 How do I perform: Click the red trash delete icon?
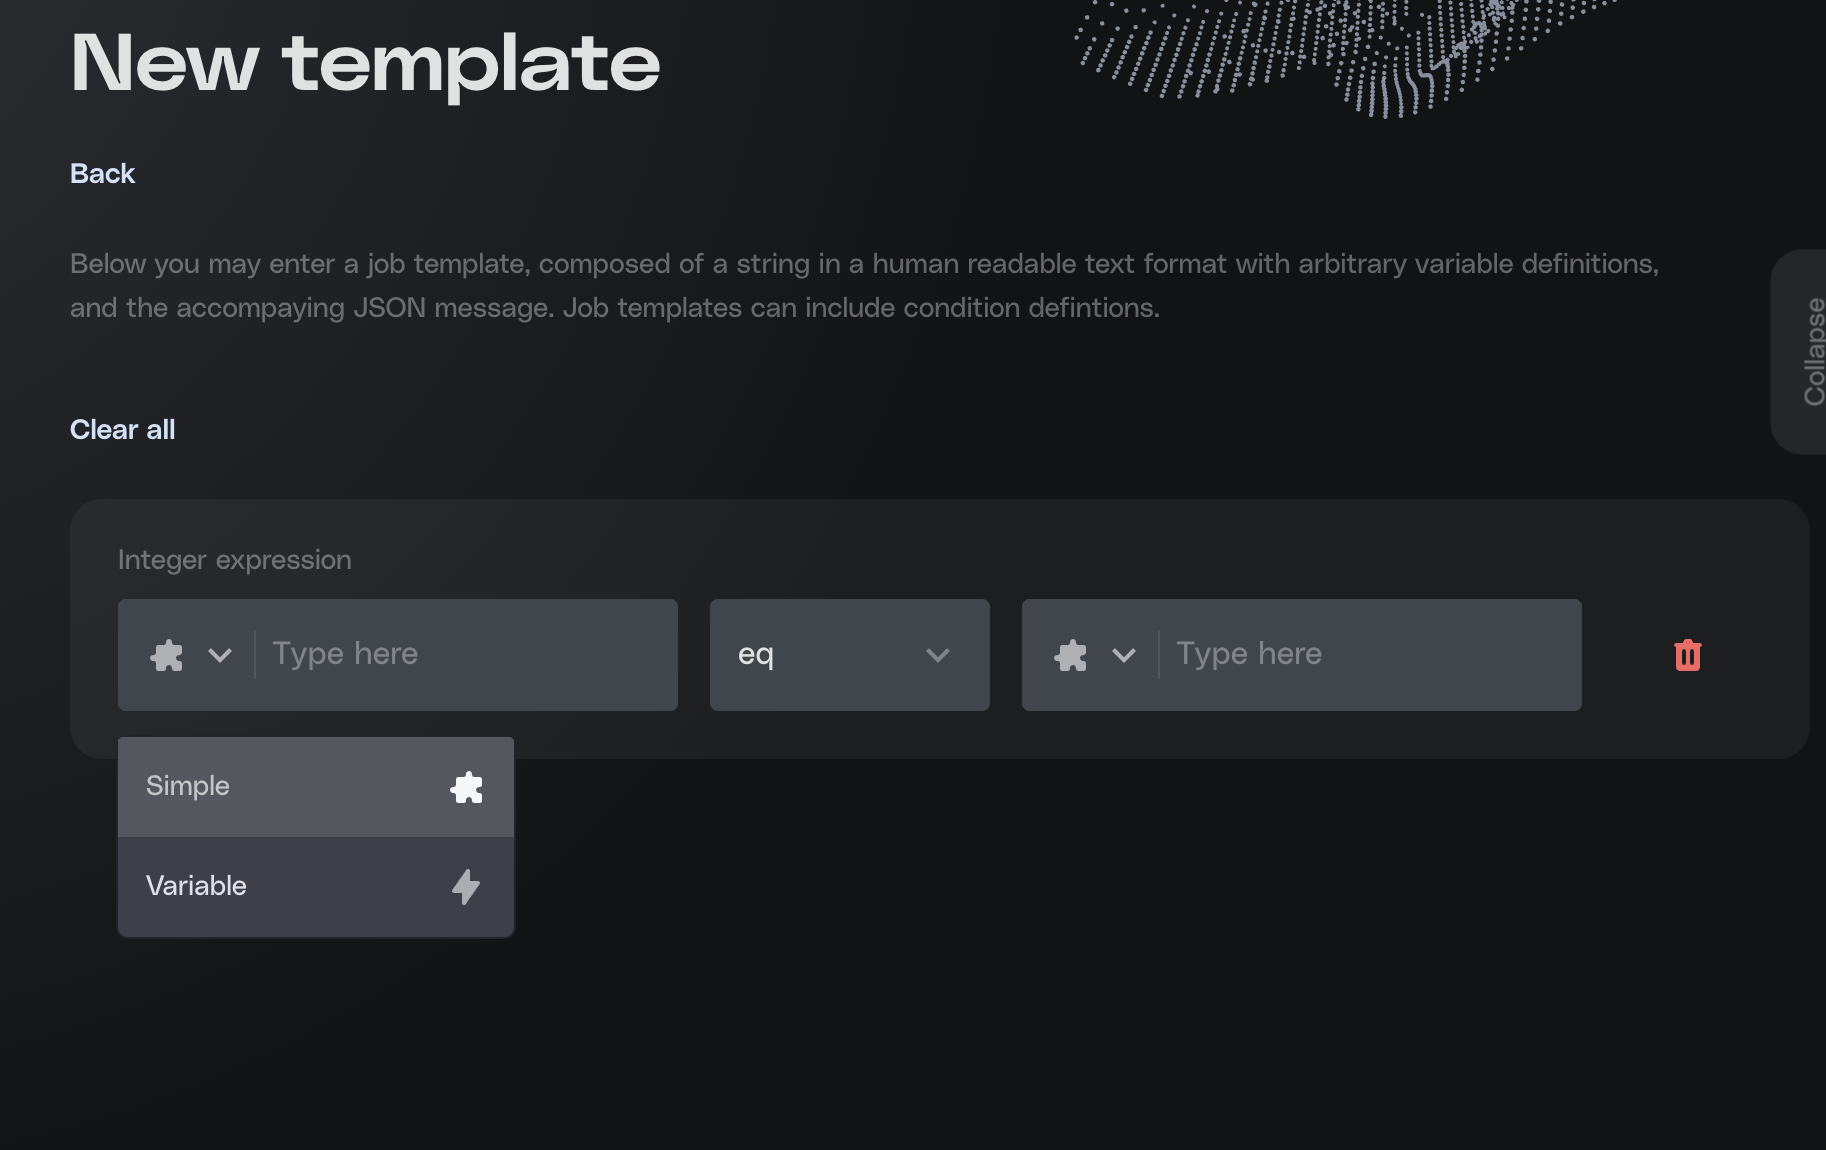point(1687,655)
